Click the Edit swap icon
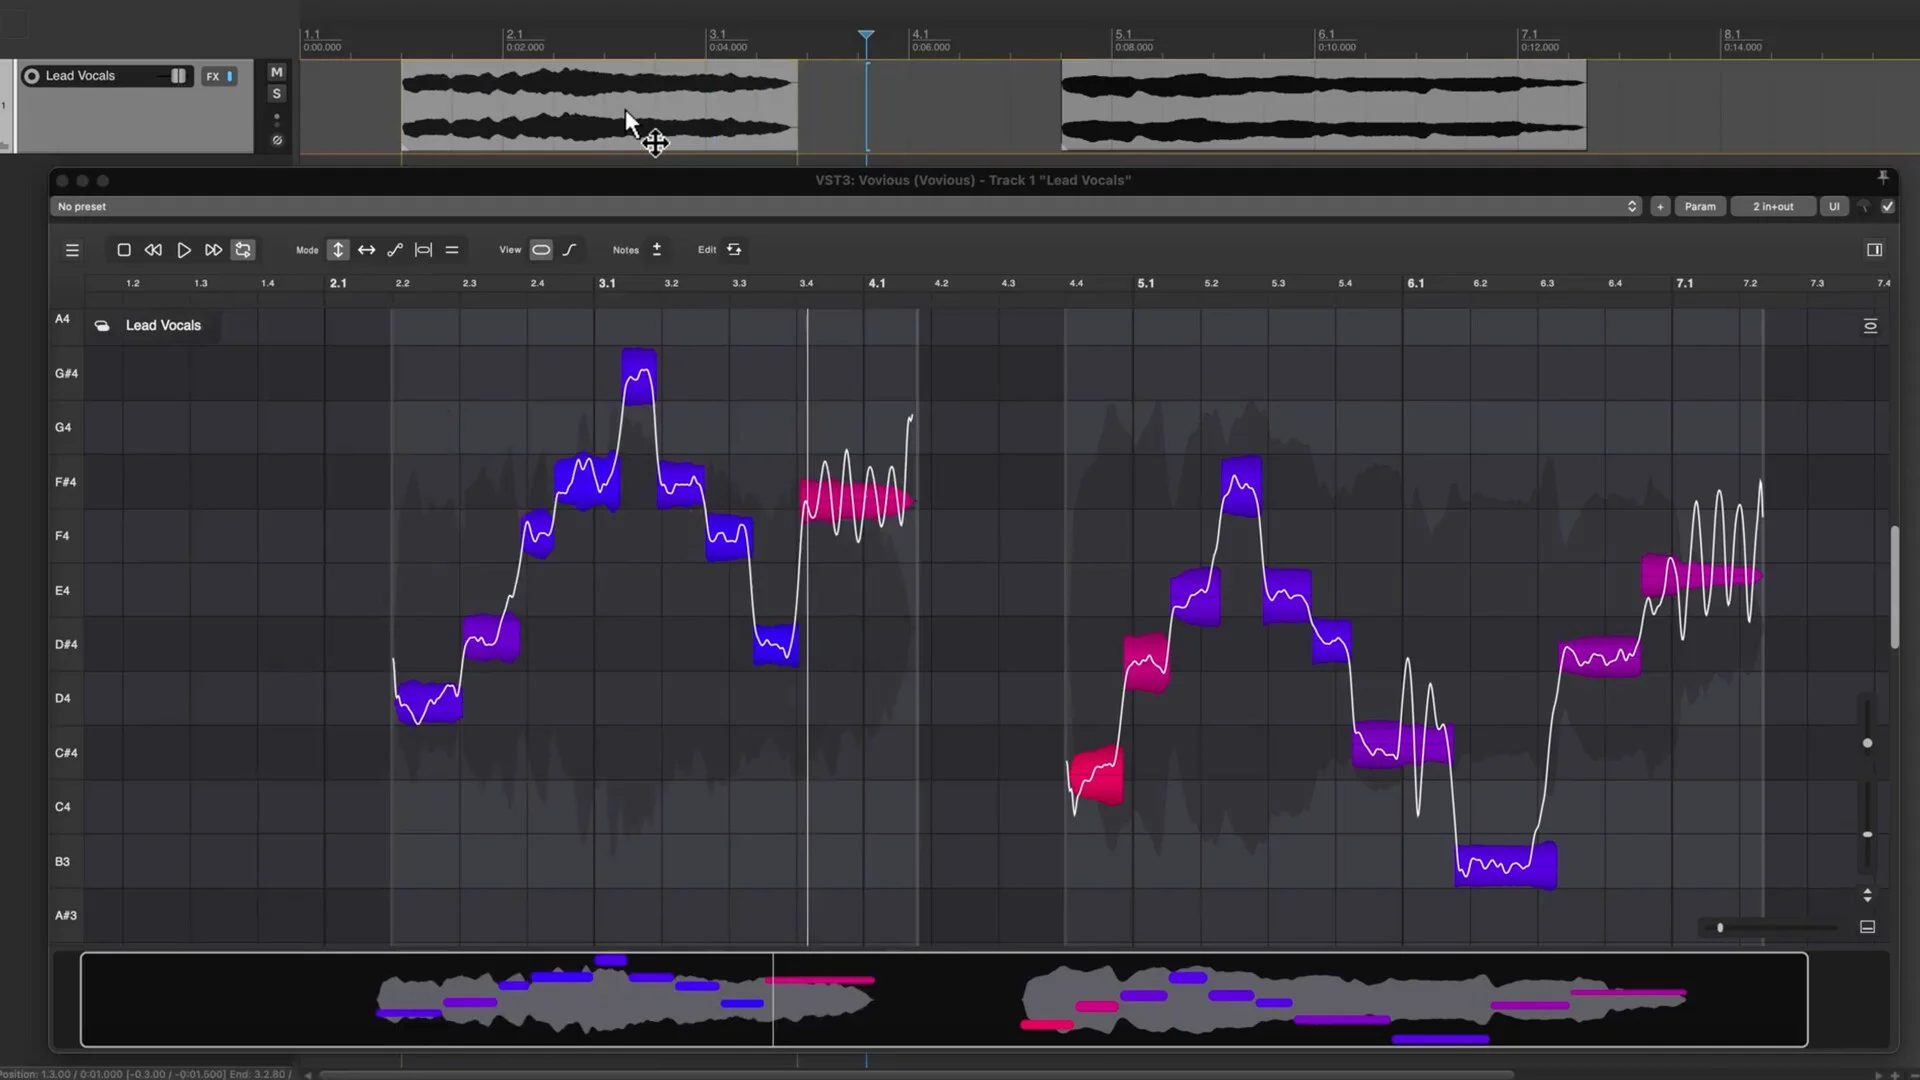Viewport: 1920px width, 1080px height. 735,250
